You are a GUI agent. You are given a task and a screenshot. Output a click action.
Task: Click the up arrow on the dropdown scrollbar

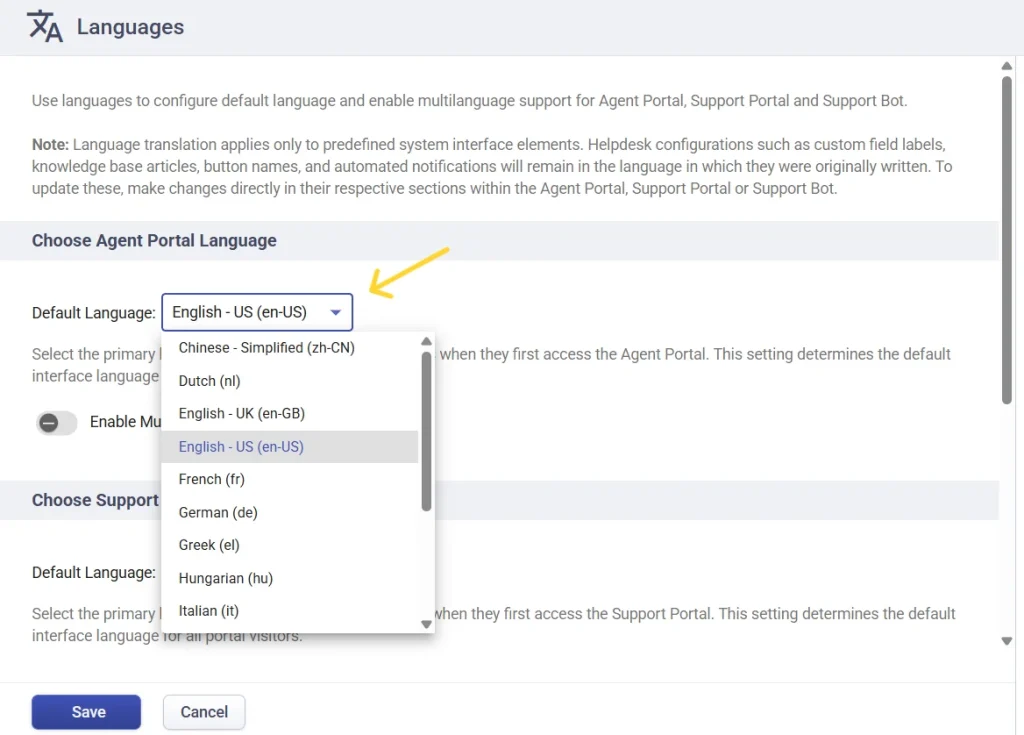[426, 340]
